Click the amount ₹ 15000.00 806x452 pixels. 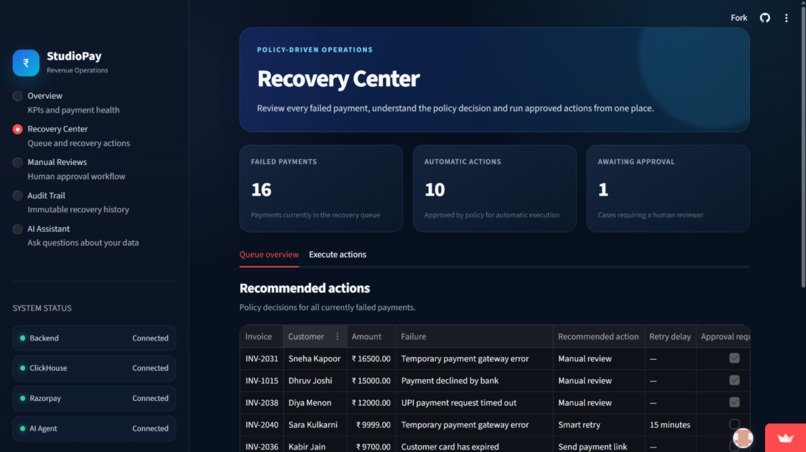click(x=371, y=381)
